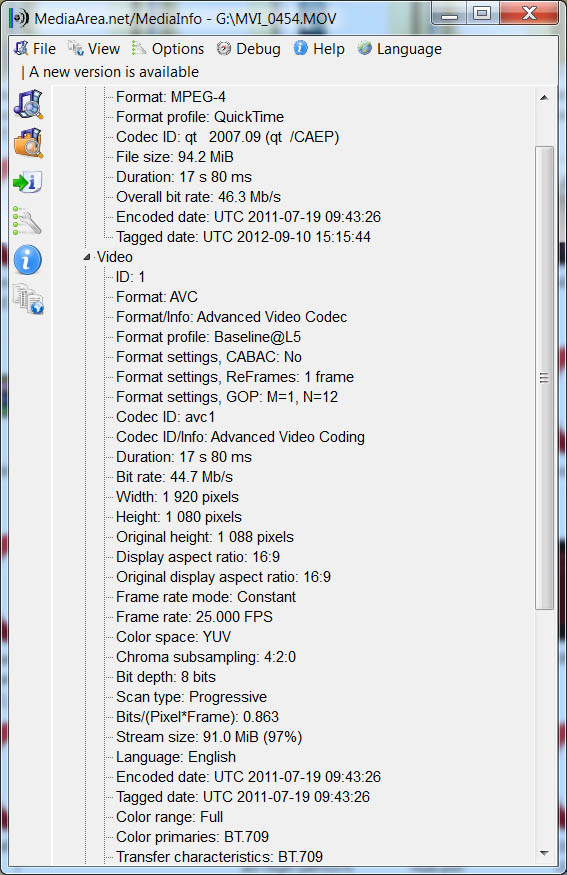
Task: Click the website documents-globe sidebar icon
Action: [x=28, y=299]
